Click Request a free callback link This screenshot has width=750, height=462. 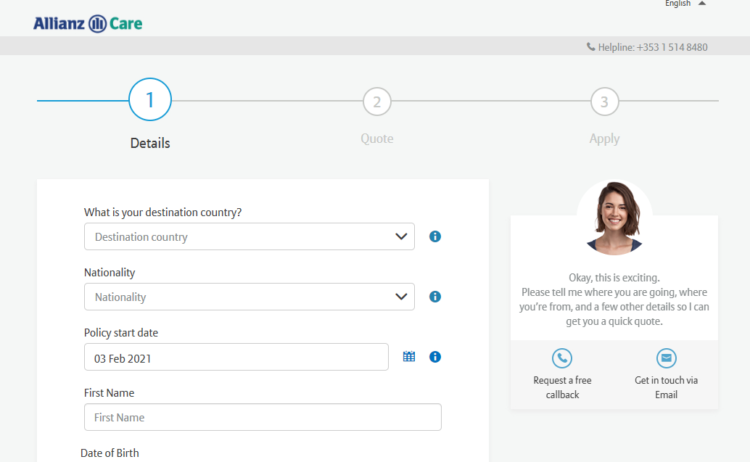coord(562,387)
